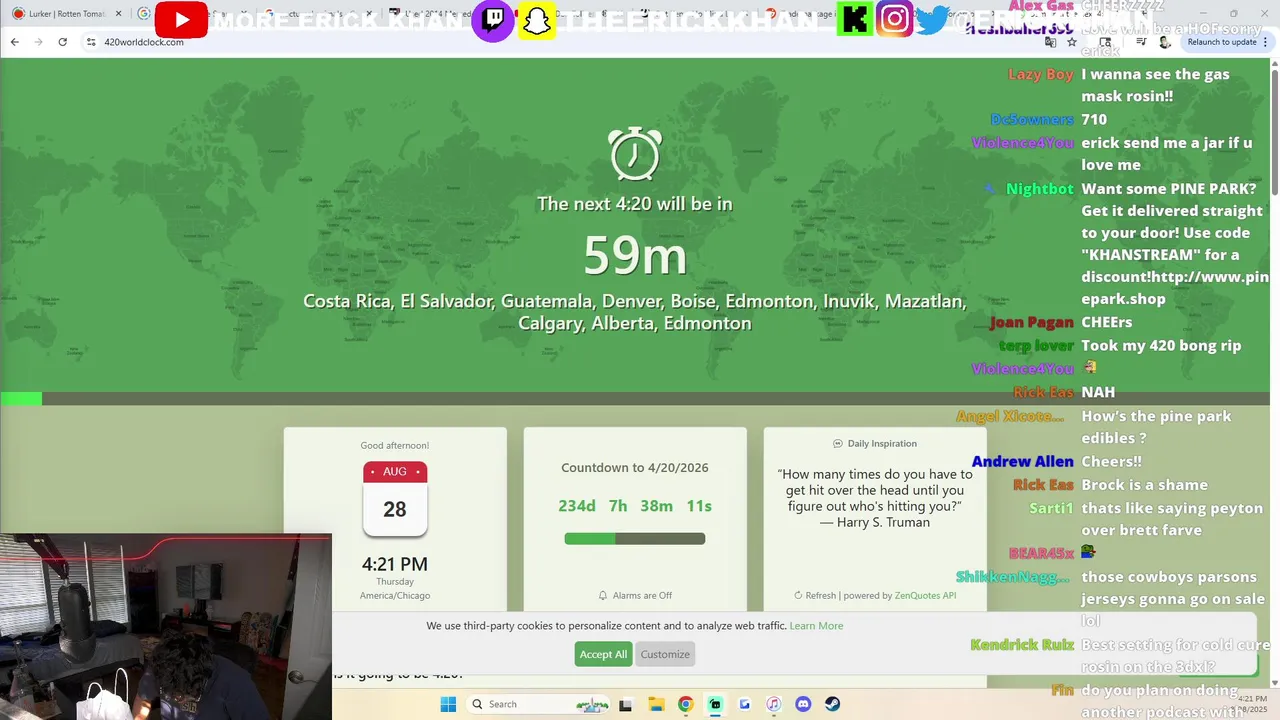Open the Discord taskbar icon
The width and height of the screenshot is (1280, 720).
click(x=803, y=704)
